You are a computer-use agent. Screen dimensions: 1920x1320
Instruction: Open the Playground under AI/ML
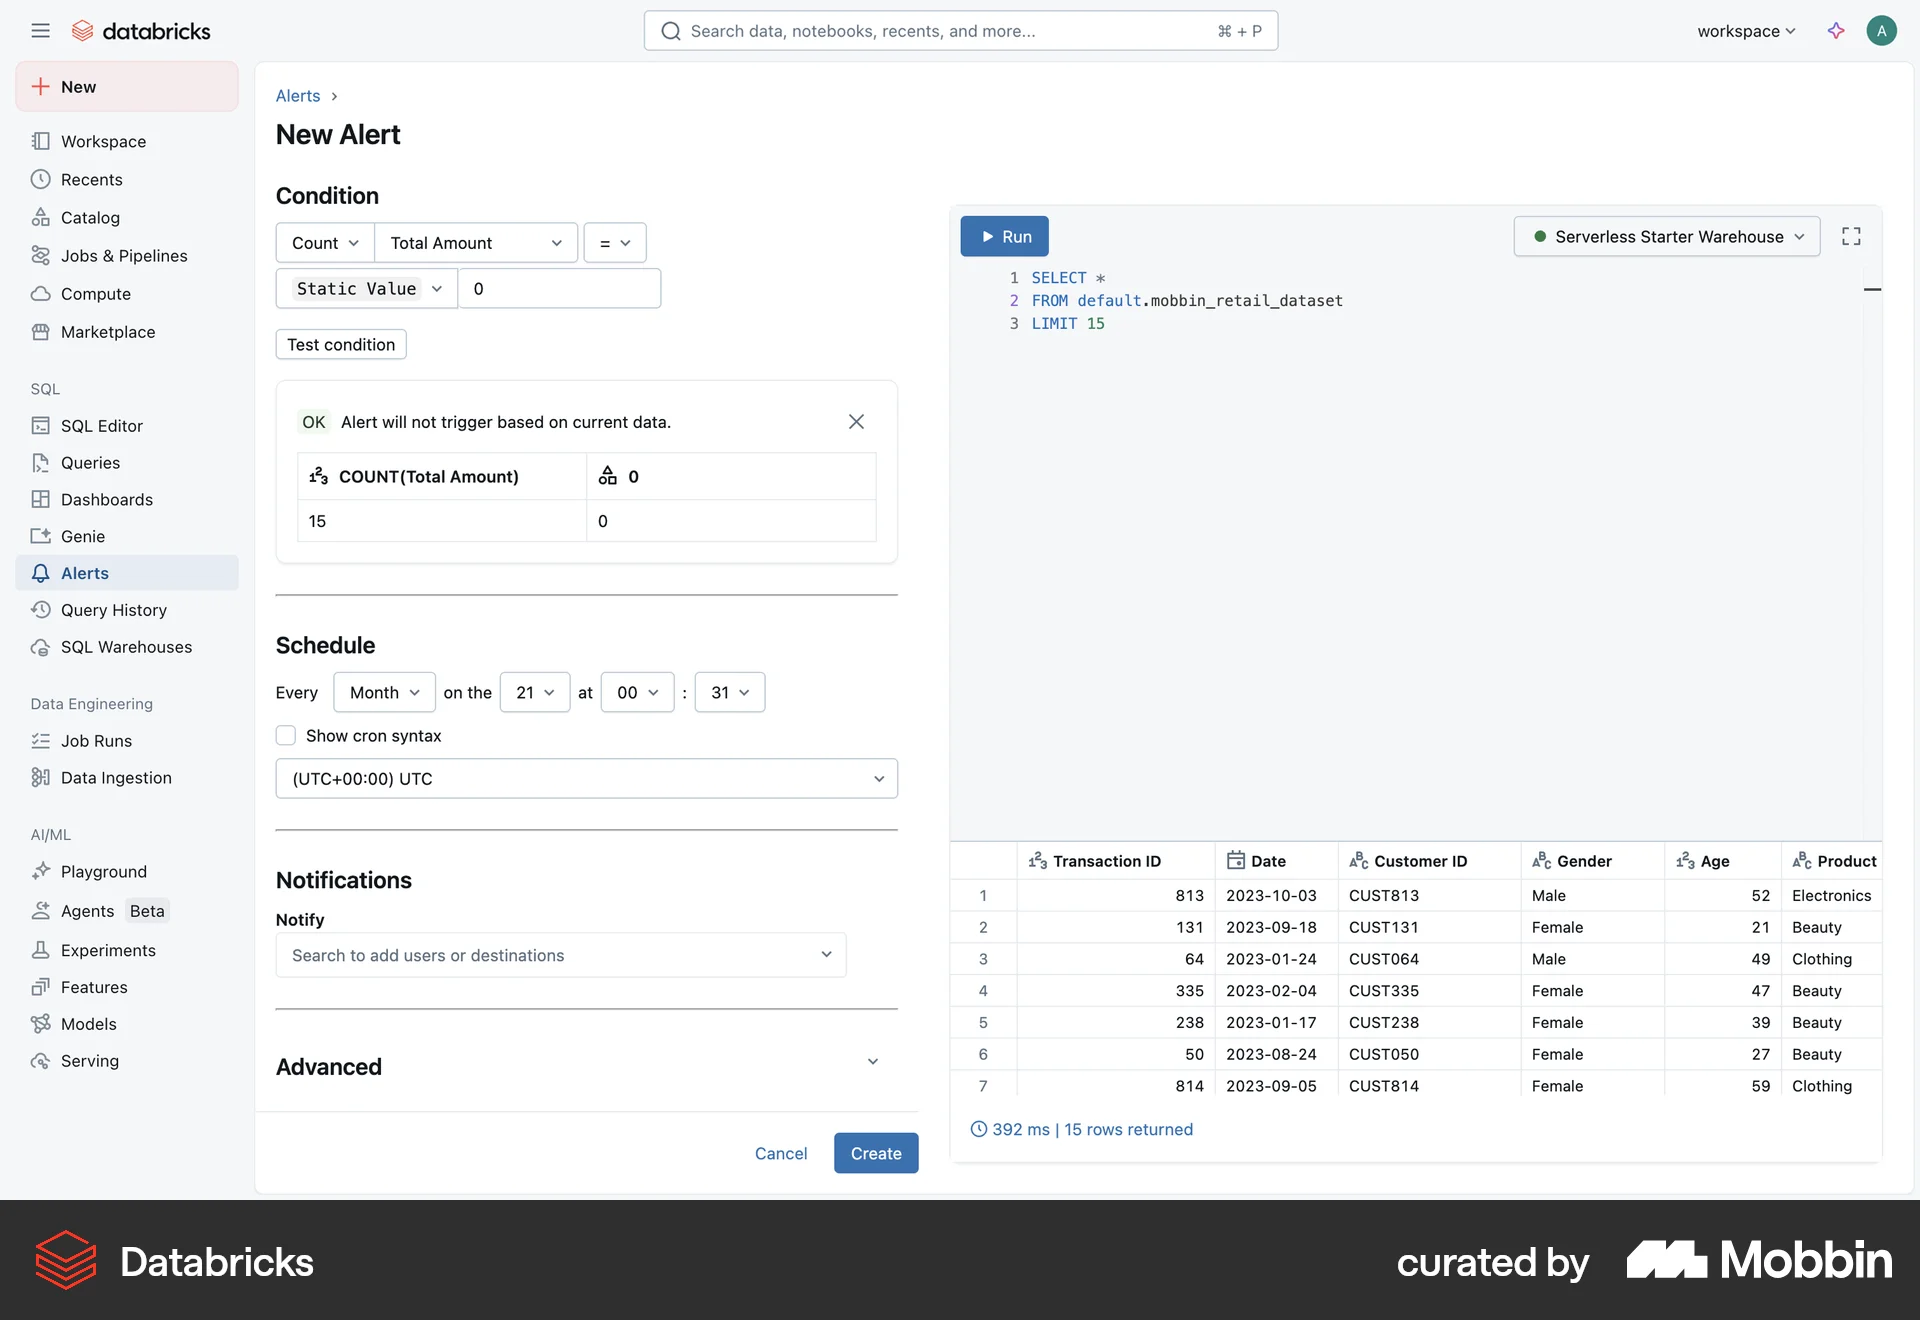tap(104, 871)
